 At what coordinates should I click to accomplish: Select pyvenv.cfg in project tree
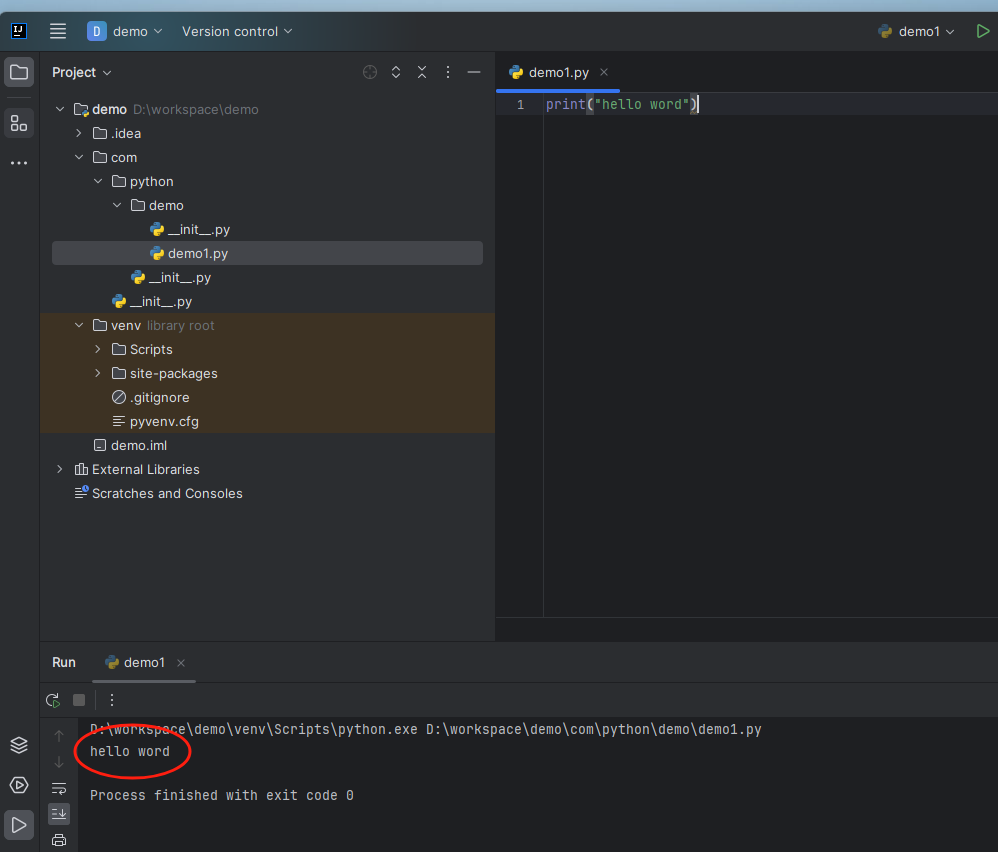coord(157,421)
